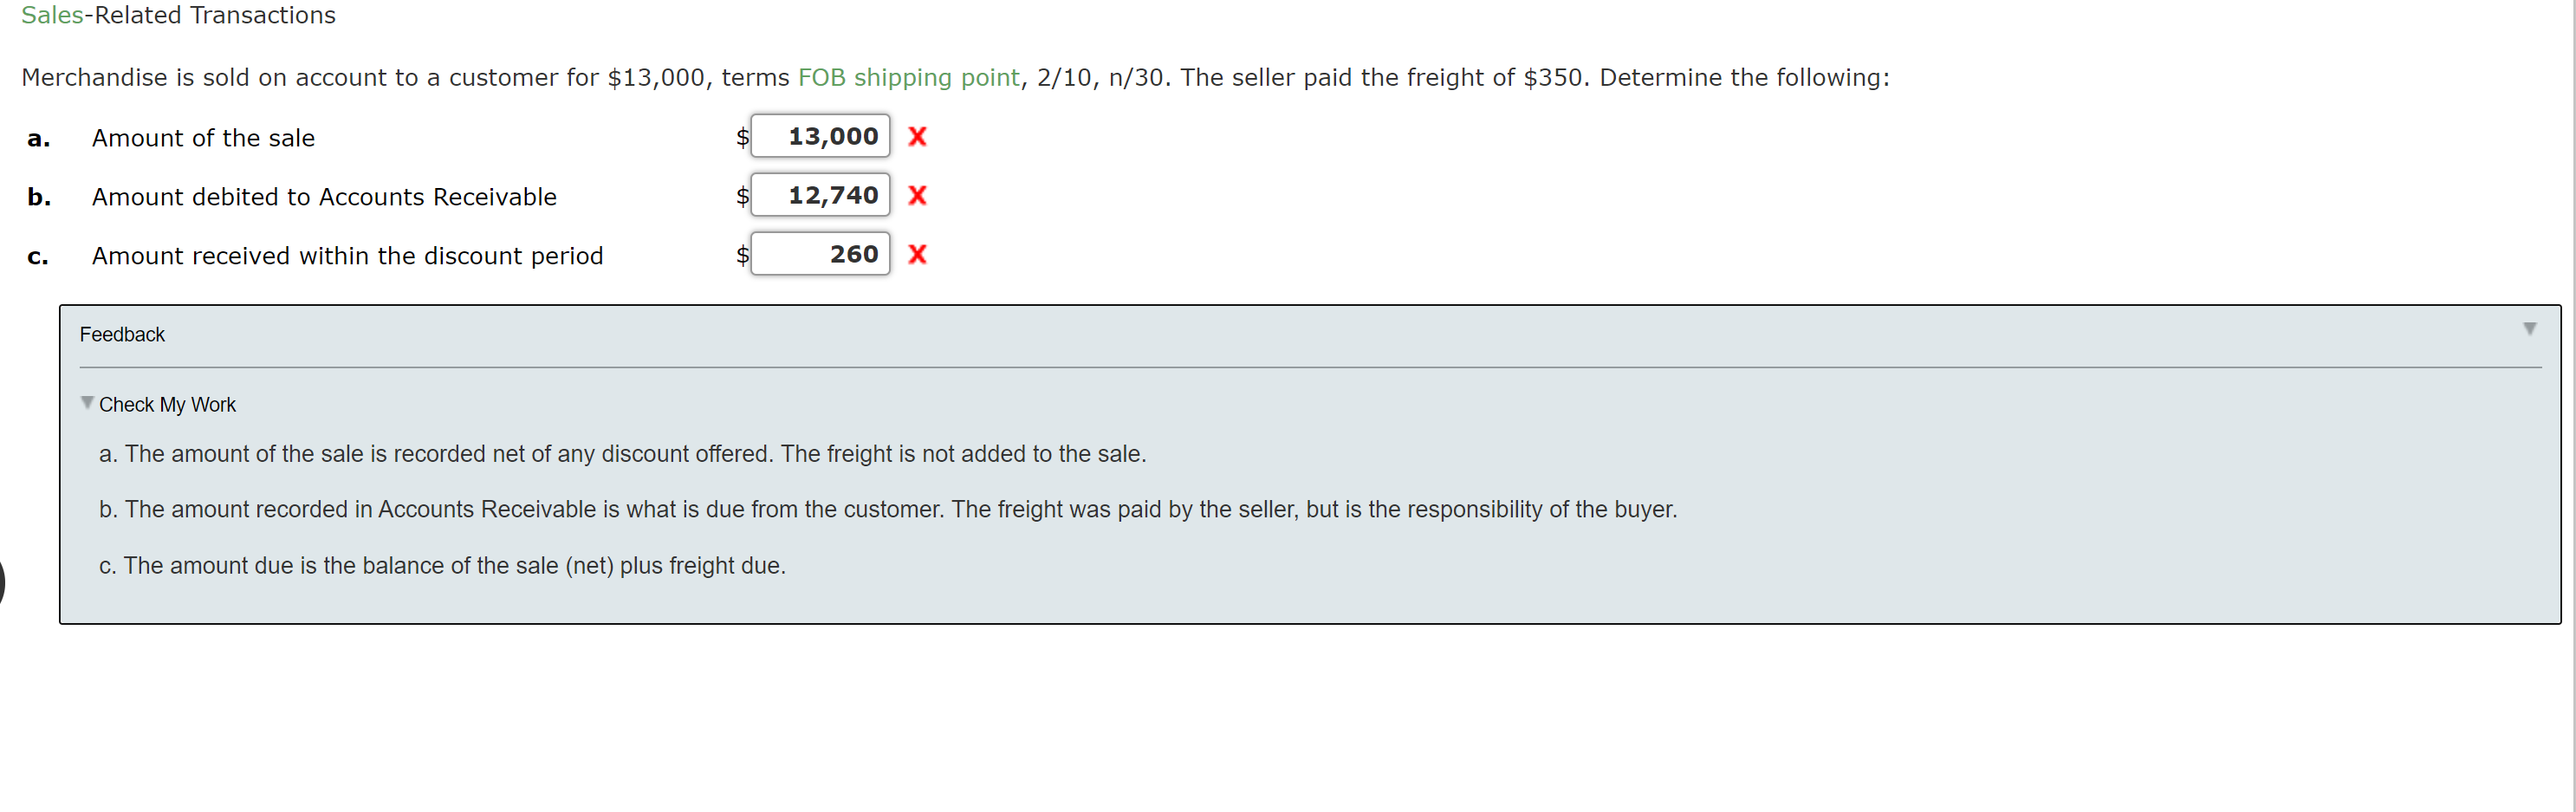Open the FOB shipping point definition link
Image resolution: width=2576 pixels, height=812 pixels.
pos(906,77)
